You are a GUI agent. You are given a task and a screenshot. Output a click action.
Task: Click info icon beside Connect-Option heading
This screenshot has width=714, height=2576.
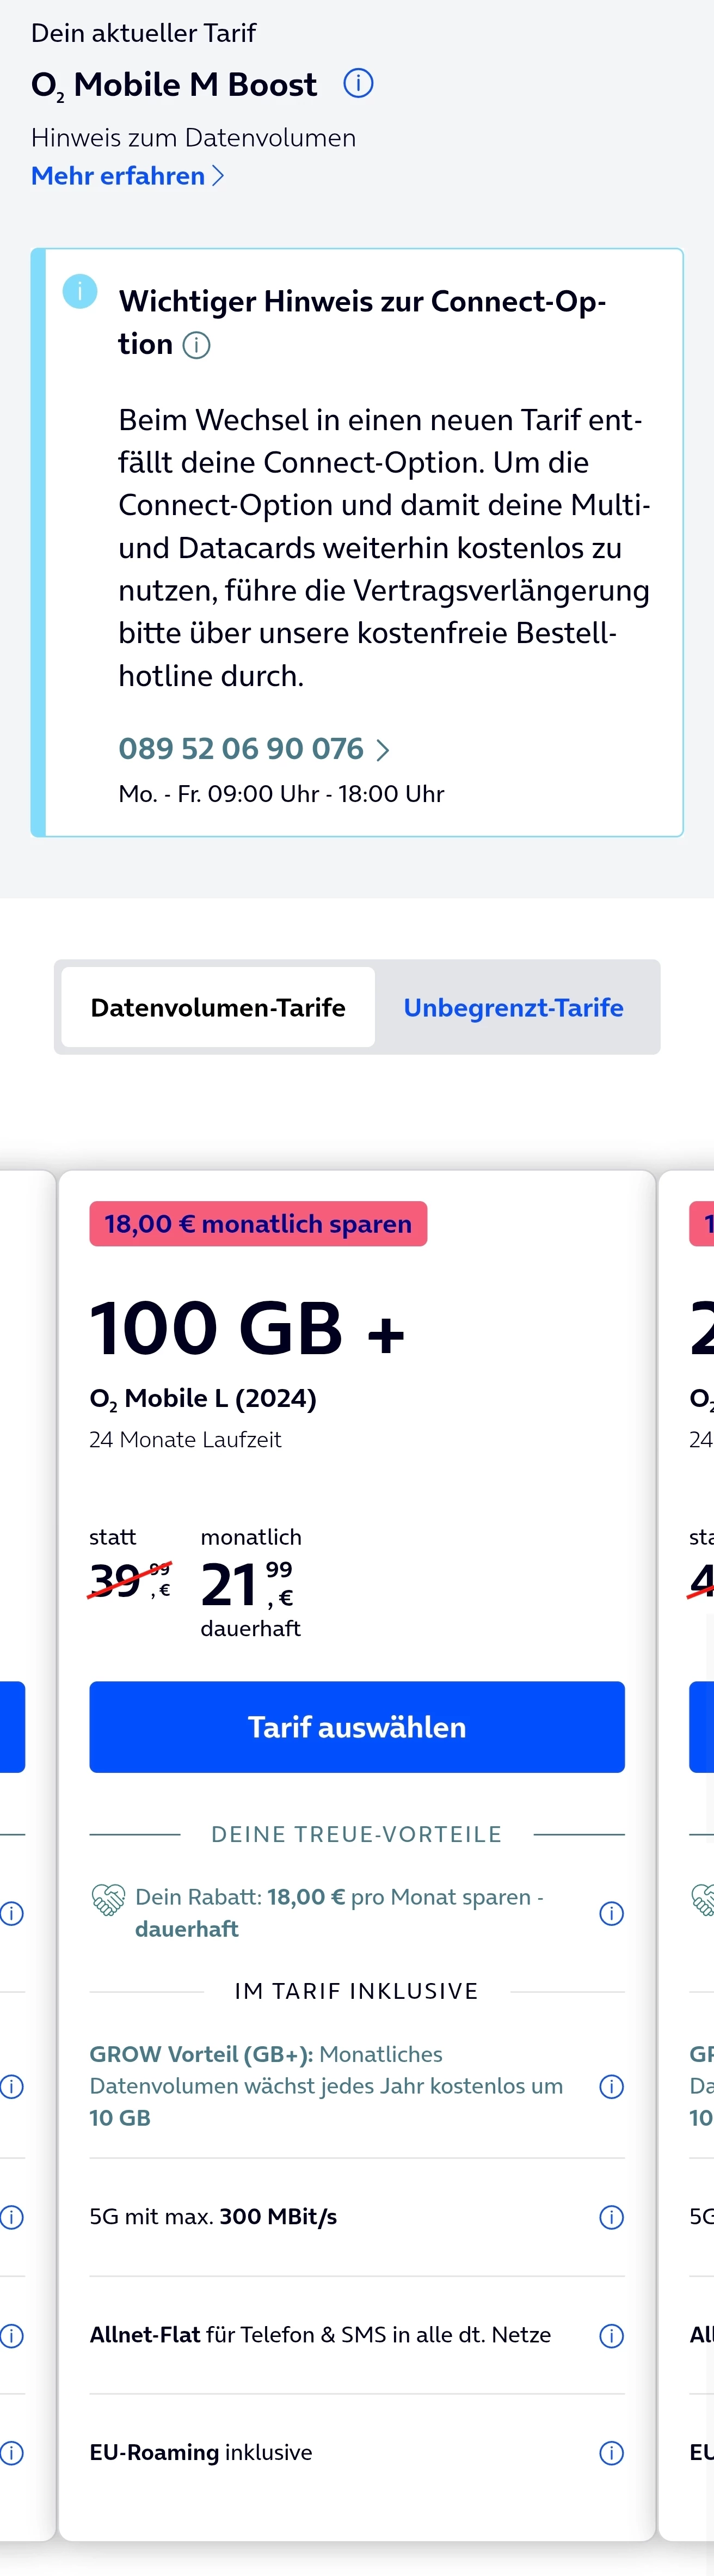(197, 346)
